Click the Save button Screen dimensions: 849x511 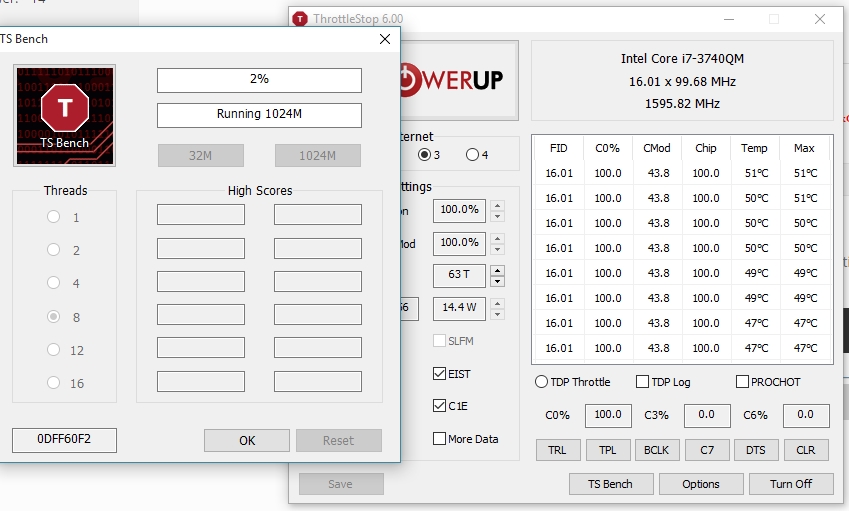pos(341,484)
